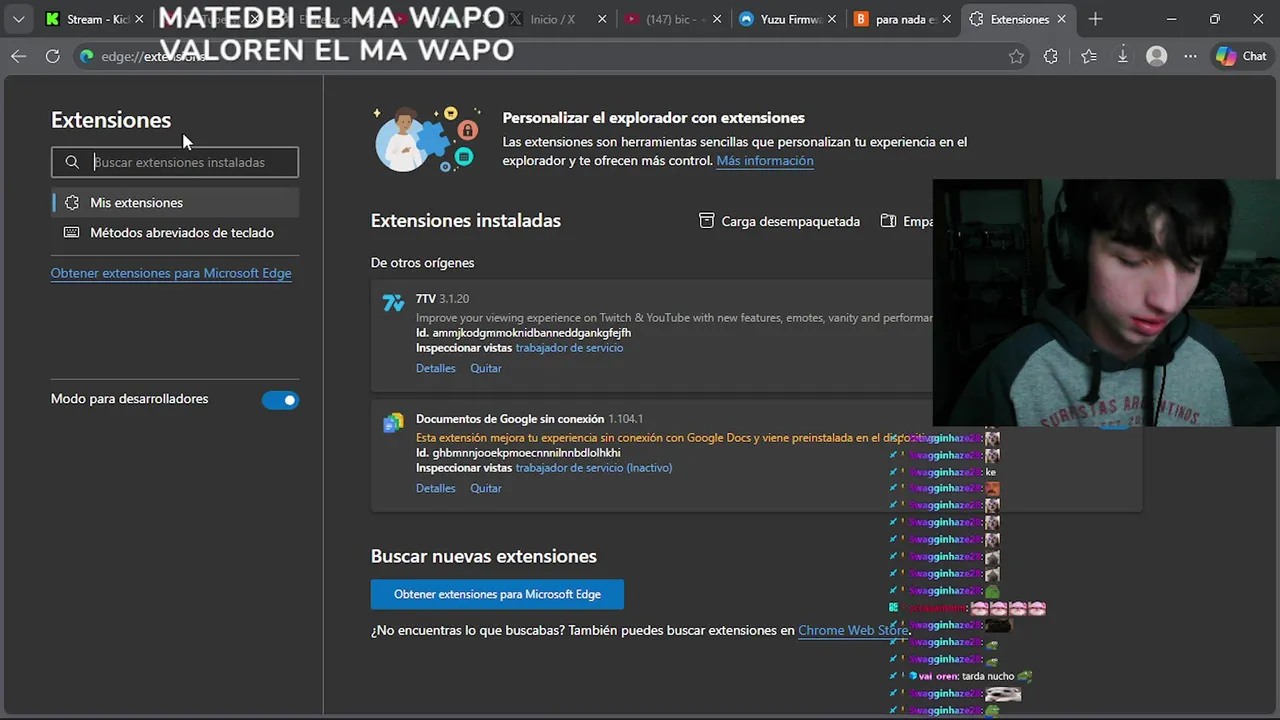This screenshot has height=720, width=1280.
Task: Open 'Detalles' for Documentos de Google
Action: [436, 488]
